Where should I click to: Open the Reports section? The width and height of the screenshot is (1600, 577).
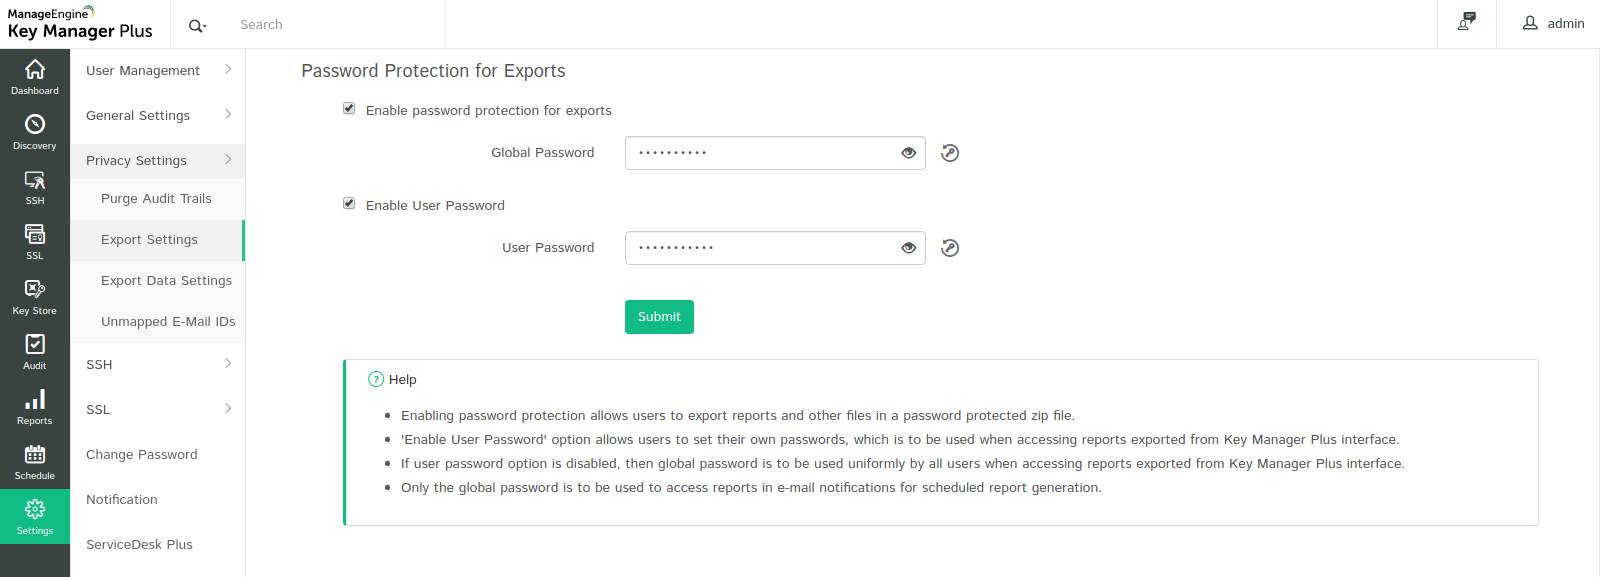tap(35, 406)
